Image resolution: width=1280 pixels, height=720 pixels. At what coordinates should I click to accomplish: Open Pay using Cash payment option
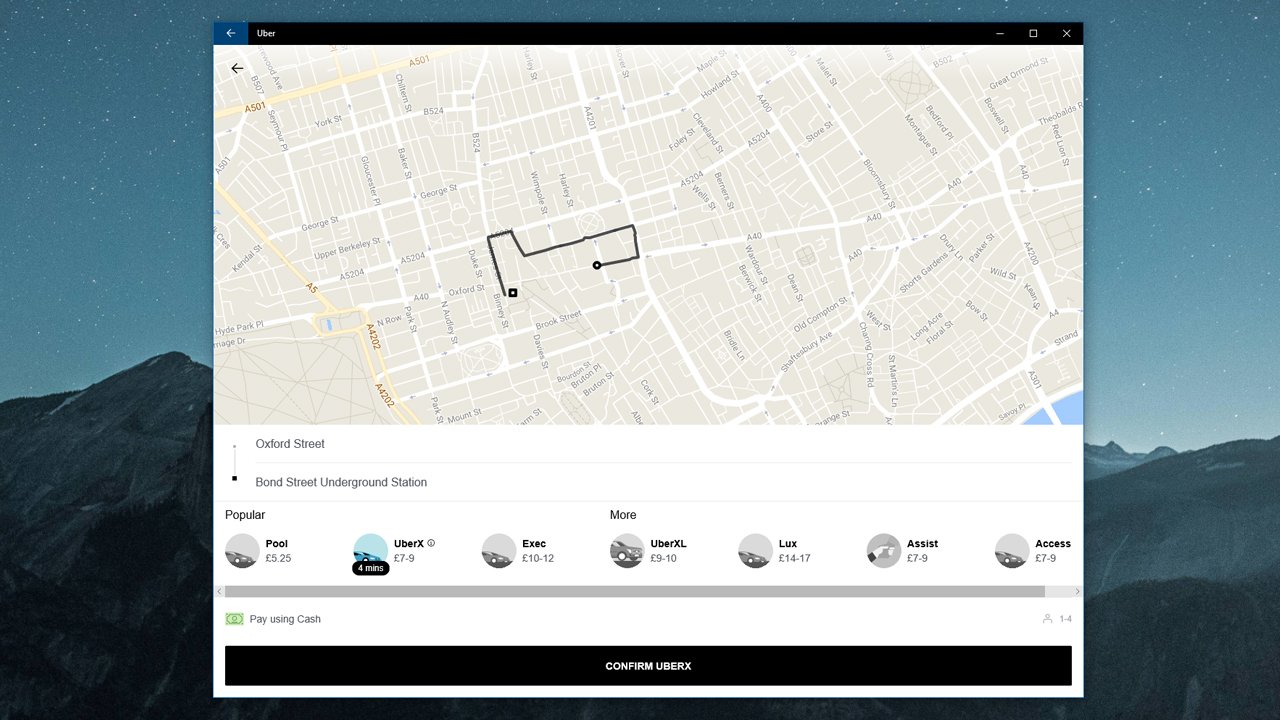click(x=285, y=619)
